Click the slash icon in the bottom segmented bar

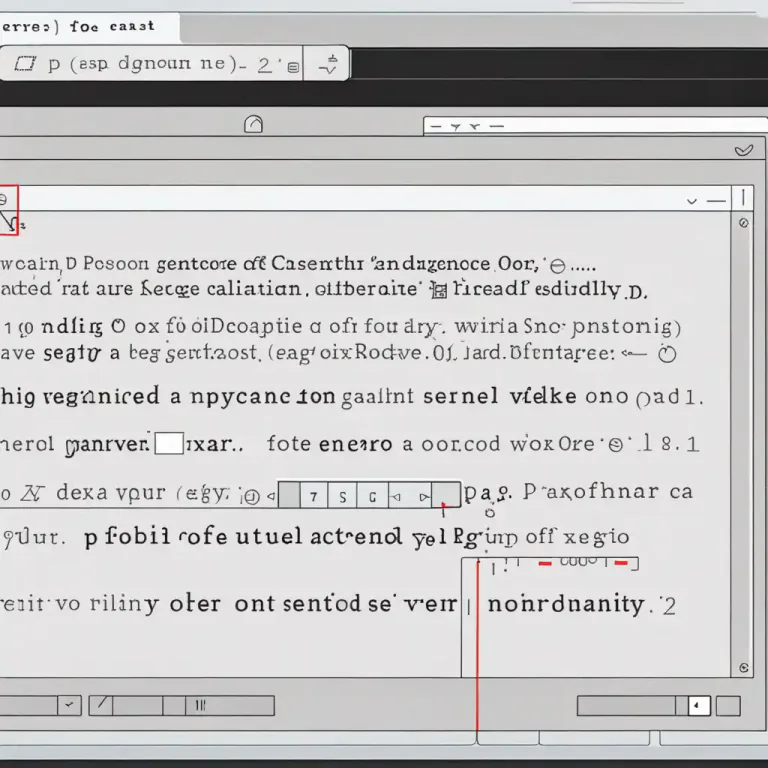click(x=101, y=705)
